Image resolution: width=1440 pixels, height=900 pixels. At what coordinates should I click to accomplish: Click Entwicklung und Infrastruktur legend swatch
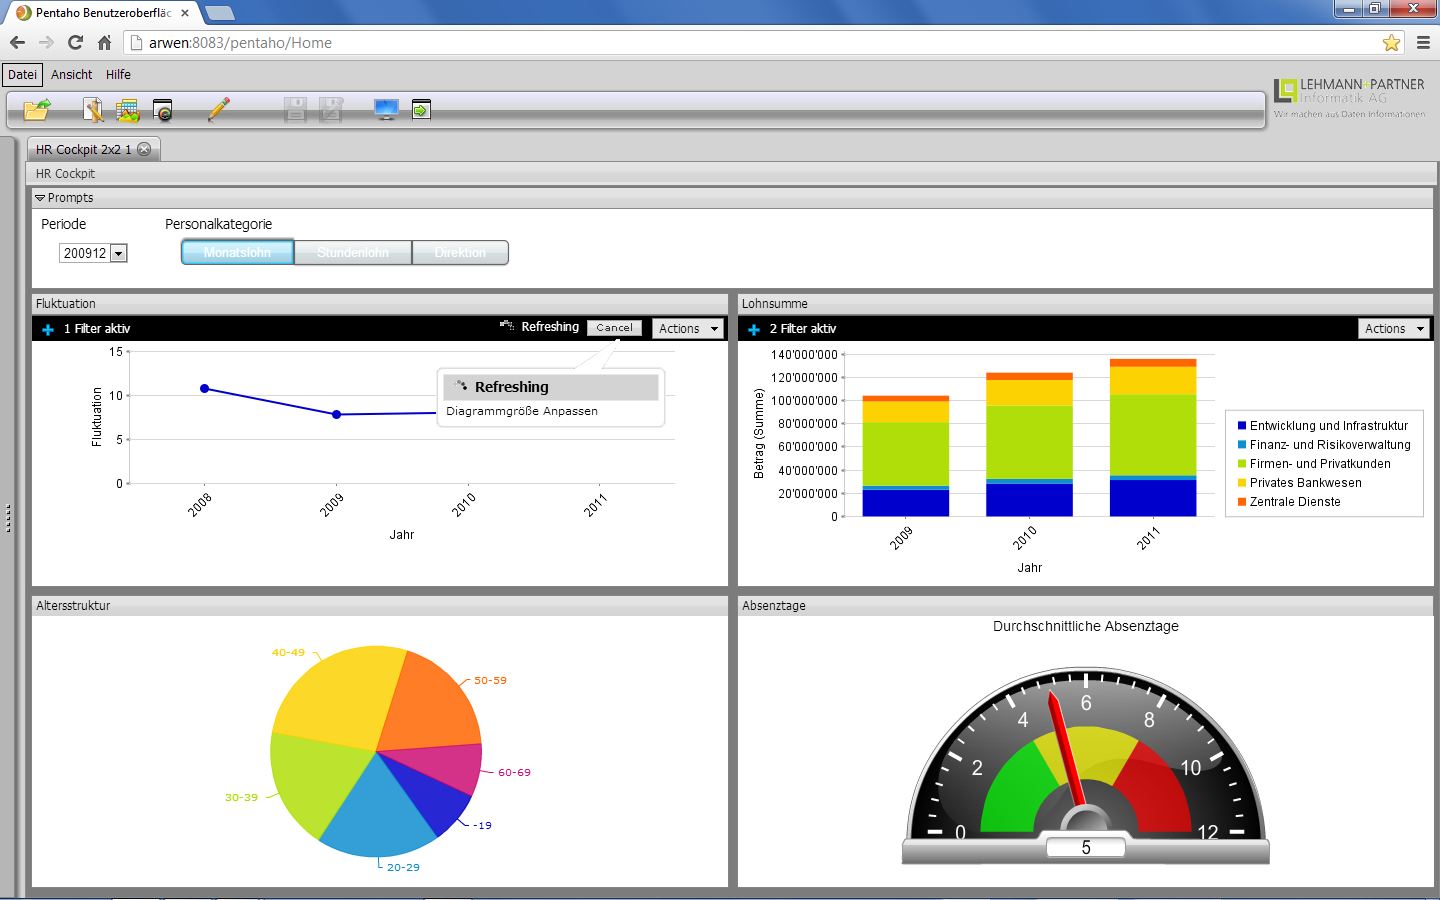pos(1242,426)
